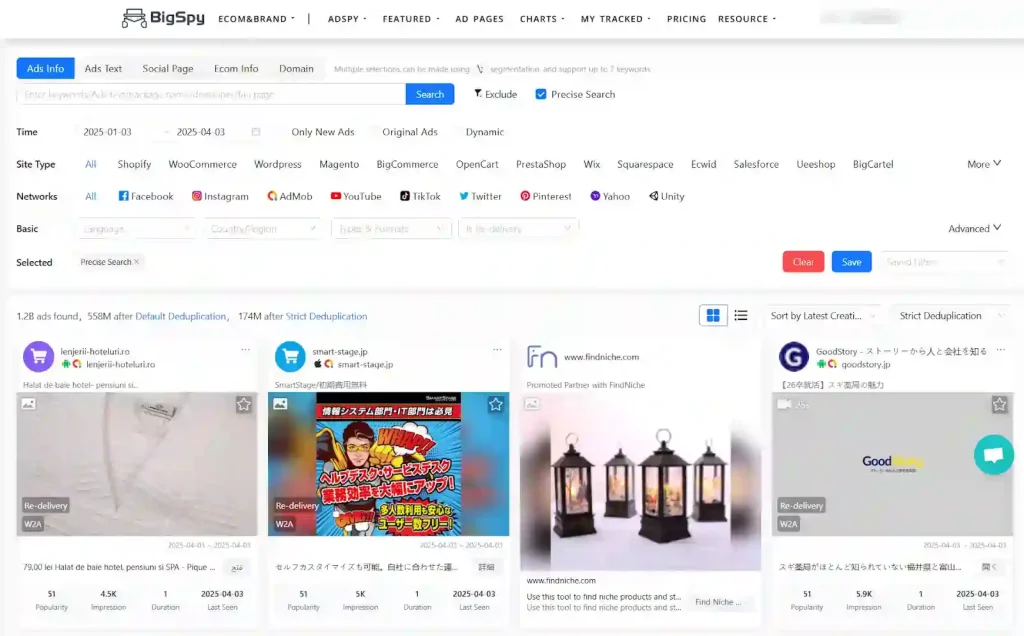This screenshot has width=1024, height=636.
Task: Select All under Site Type
Action: tap(90, 164)
